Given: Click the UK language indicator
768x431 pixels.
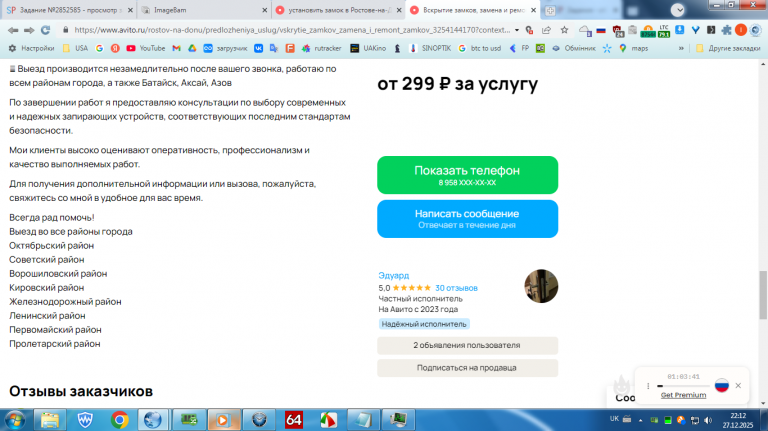Looking at the screenshot, I should point(614,419).
